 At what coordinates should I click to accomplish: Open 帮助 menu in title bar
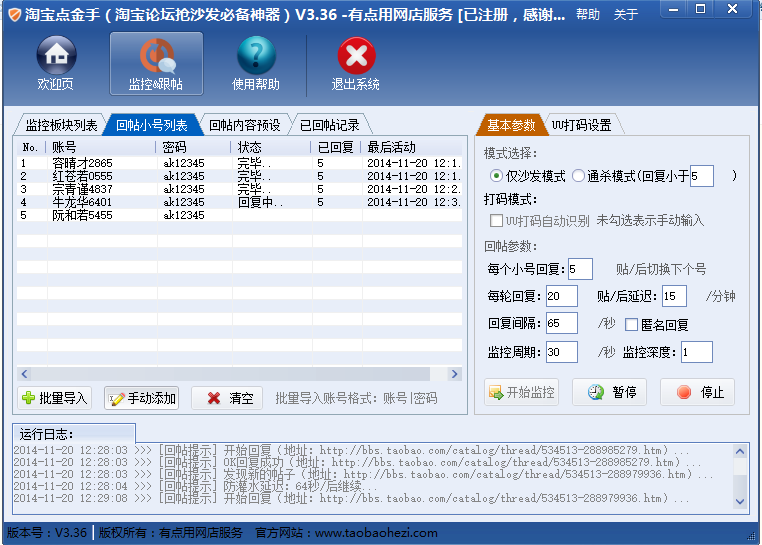click(588, 15)
